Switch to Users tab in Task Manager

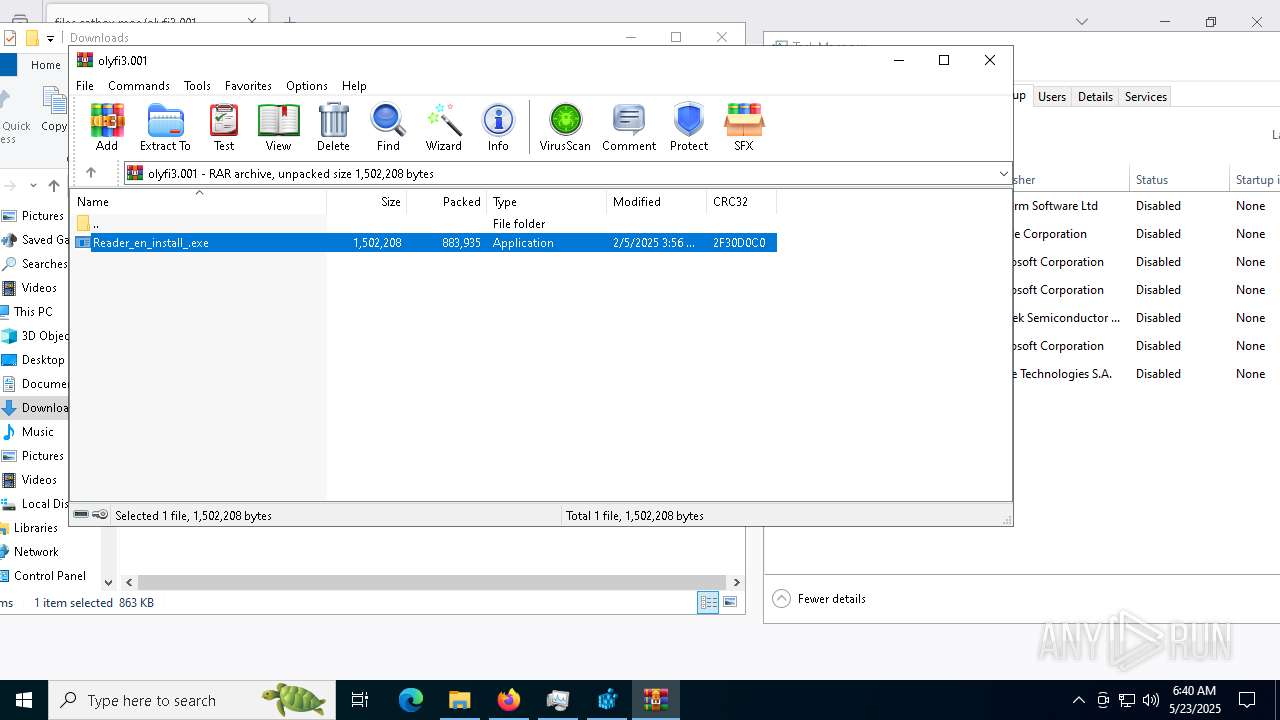pos(1051,97)
